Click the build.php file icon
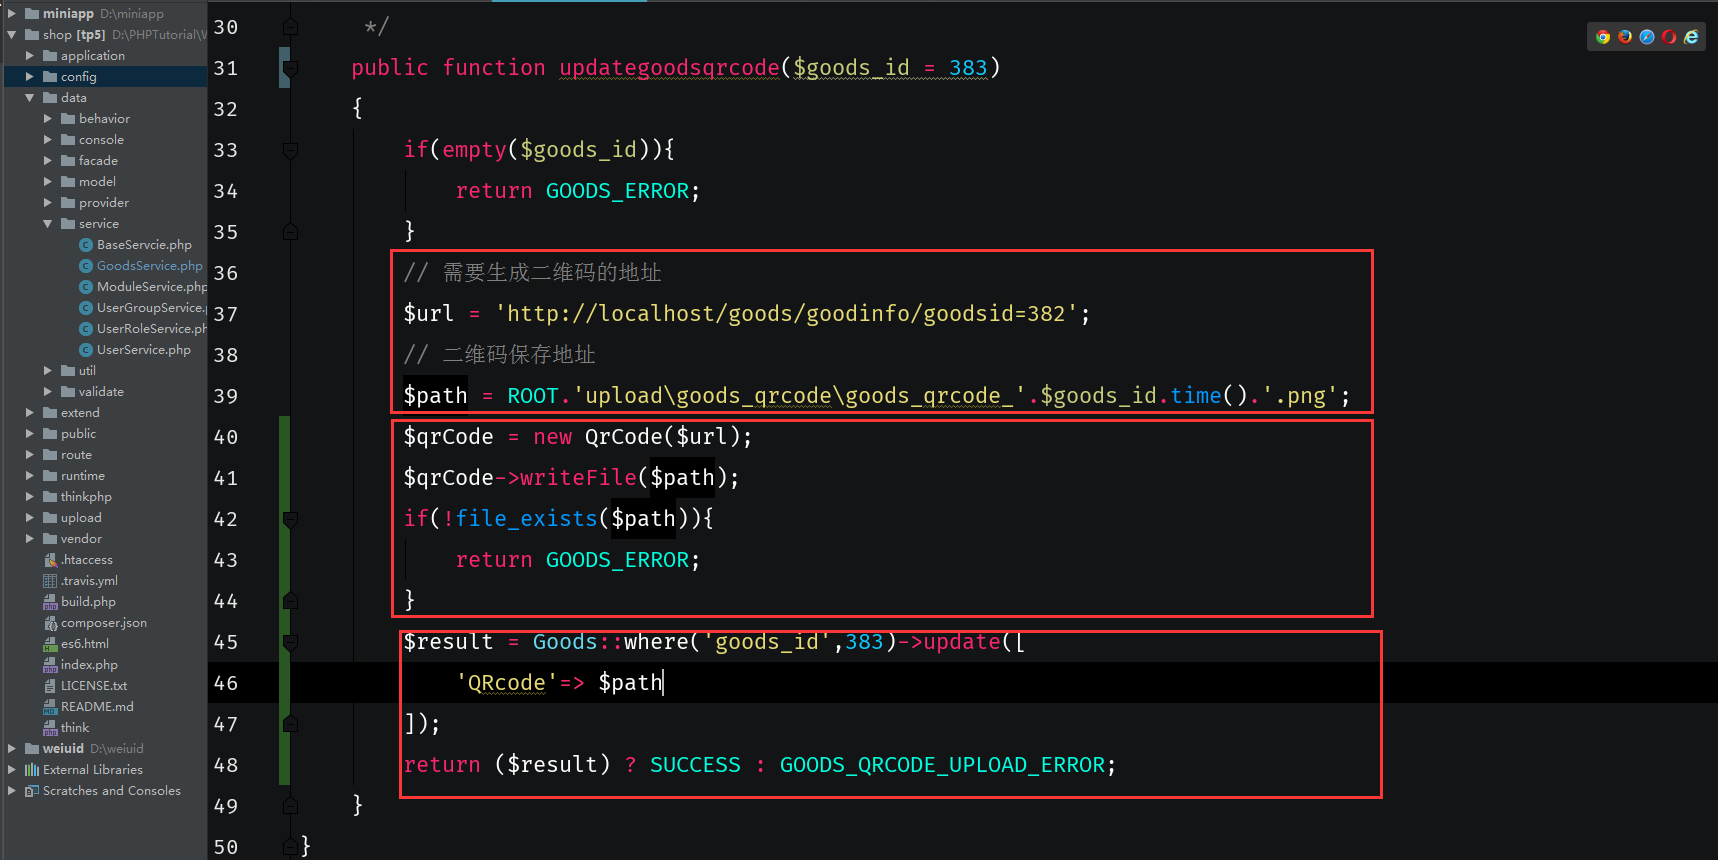Image resolution: width=1718 pixels, height=860 pixels. click(50, 602)
